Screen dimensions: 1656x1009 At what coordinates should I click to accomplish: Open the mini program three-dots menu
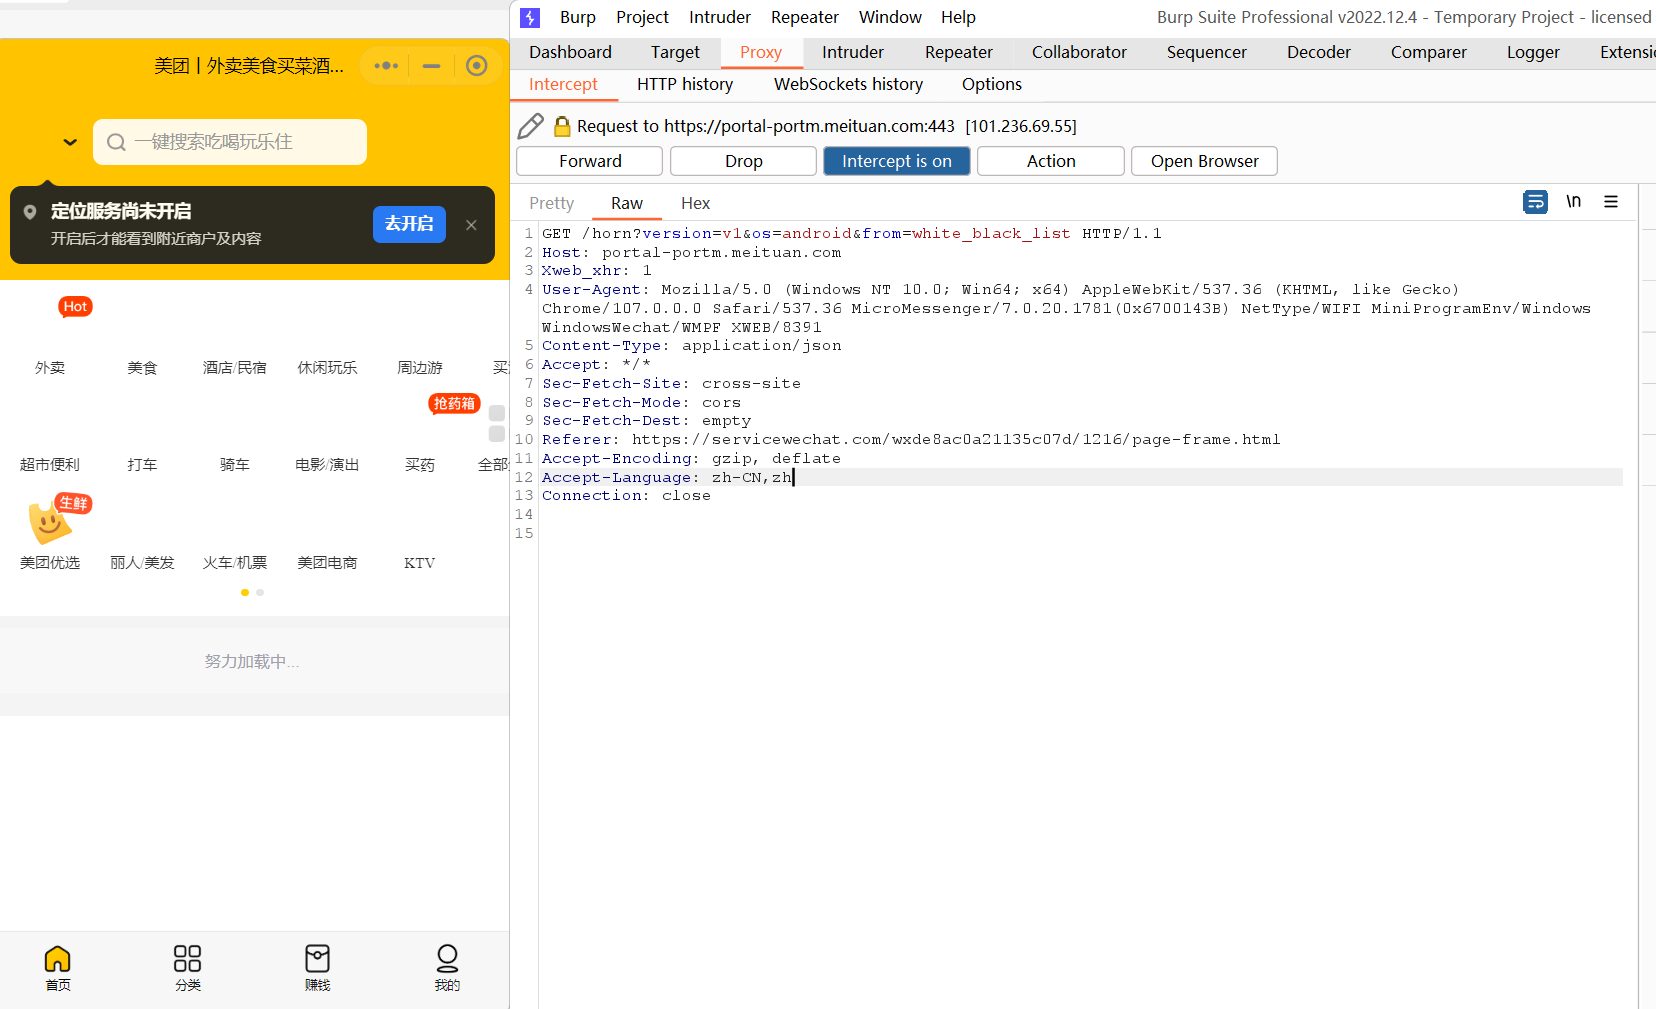(386, 66)
